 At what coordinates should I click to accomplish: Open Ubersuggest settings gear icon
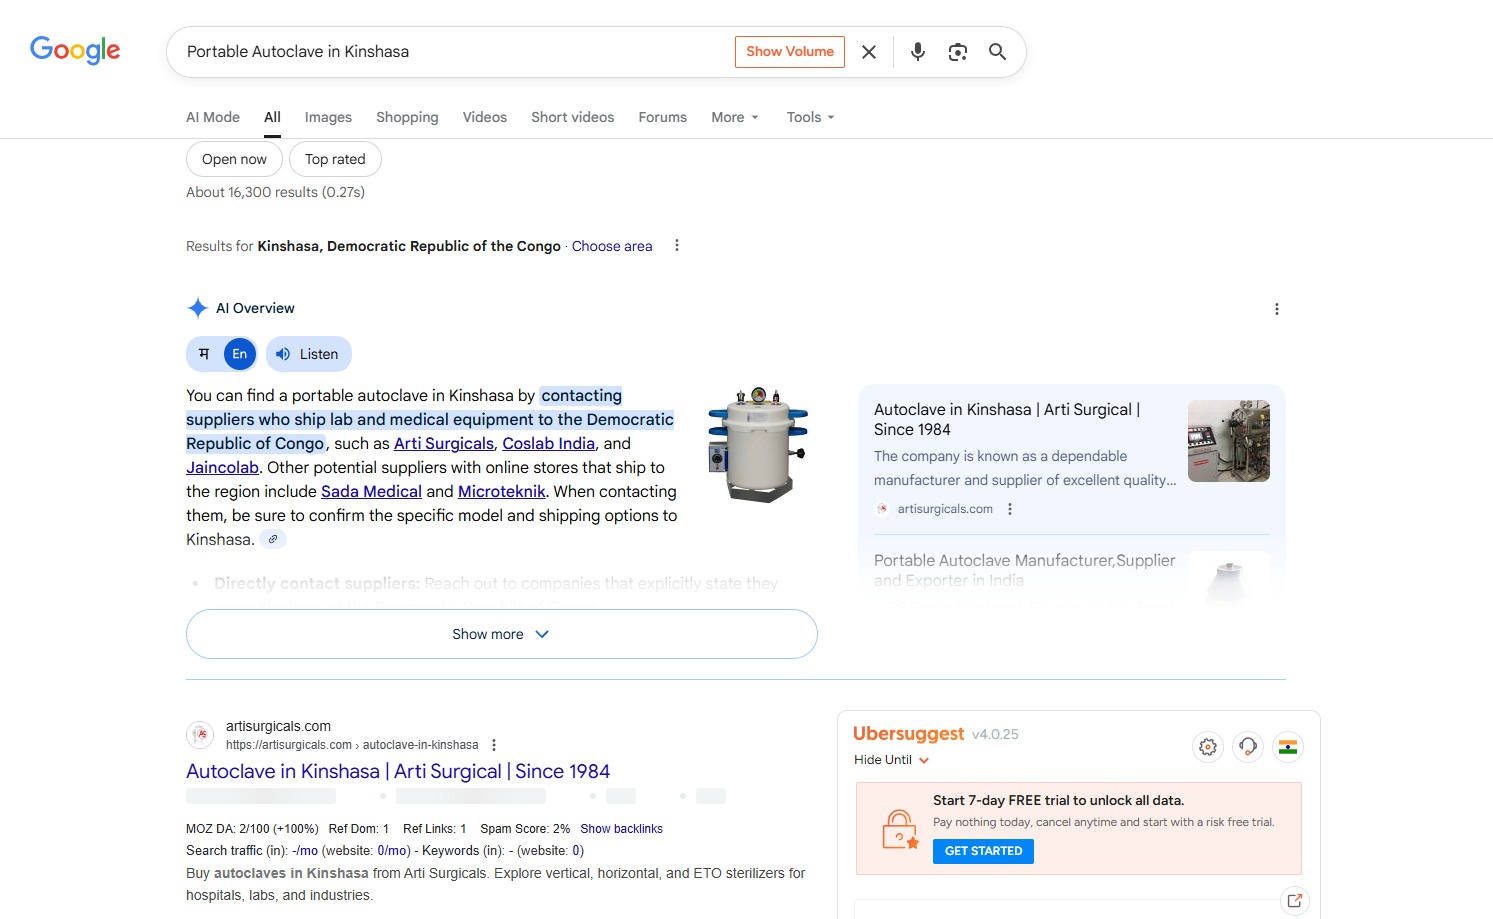1208,747
